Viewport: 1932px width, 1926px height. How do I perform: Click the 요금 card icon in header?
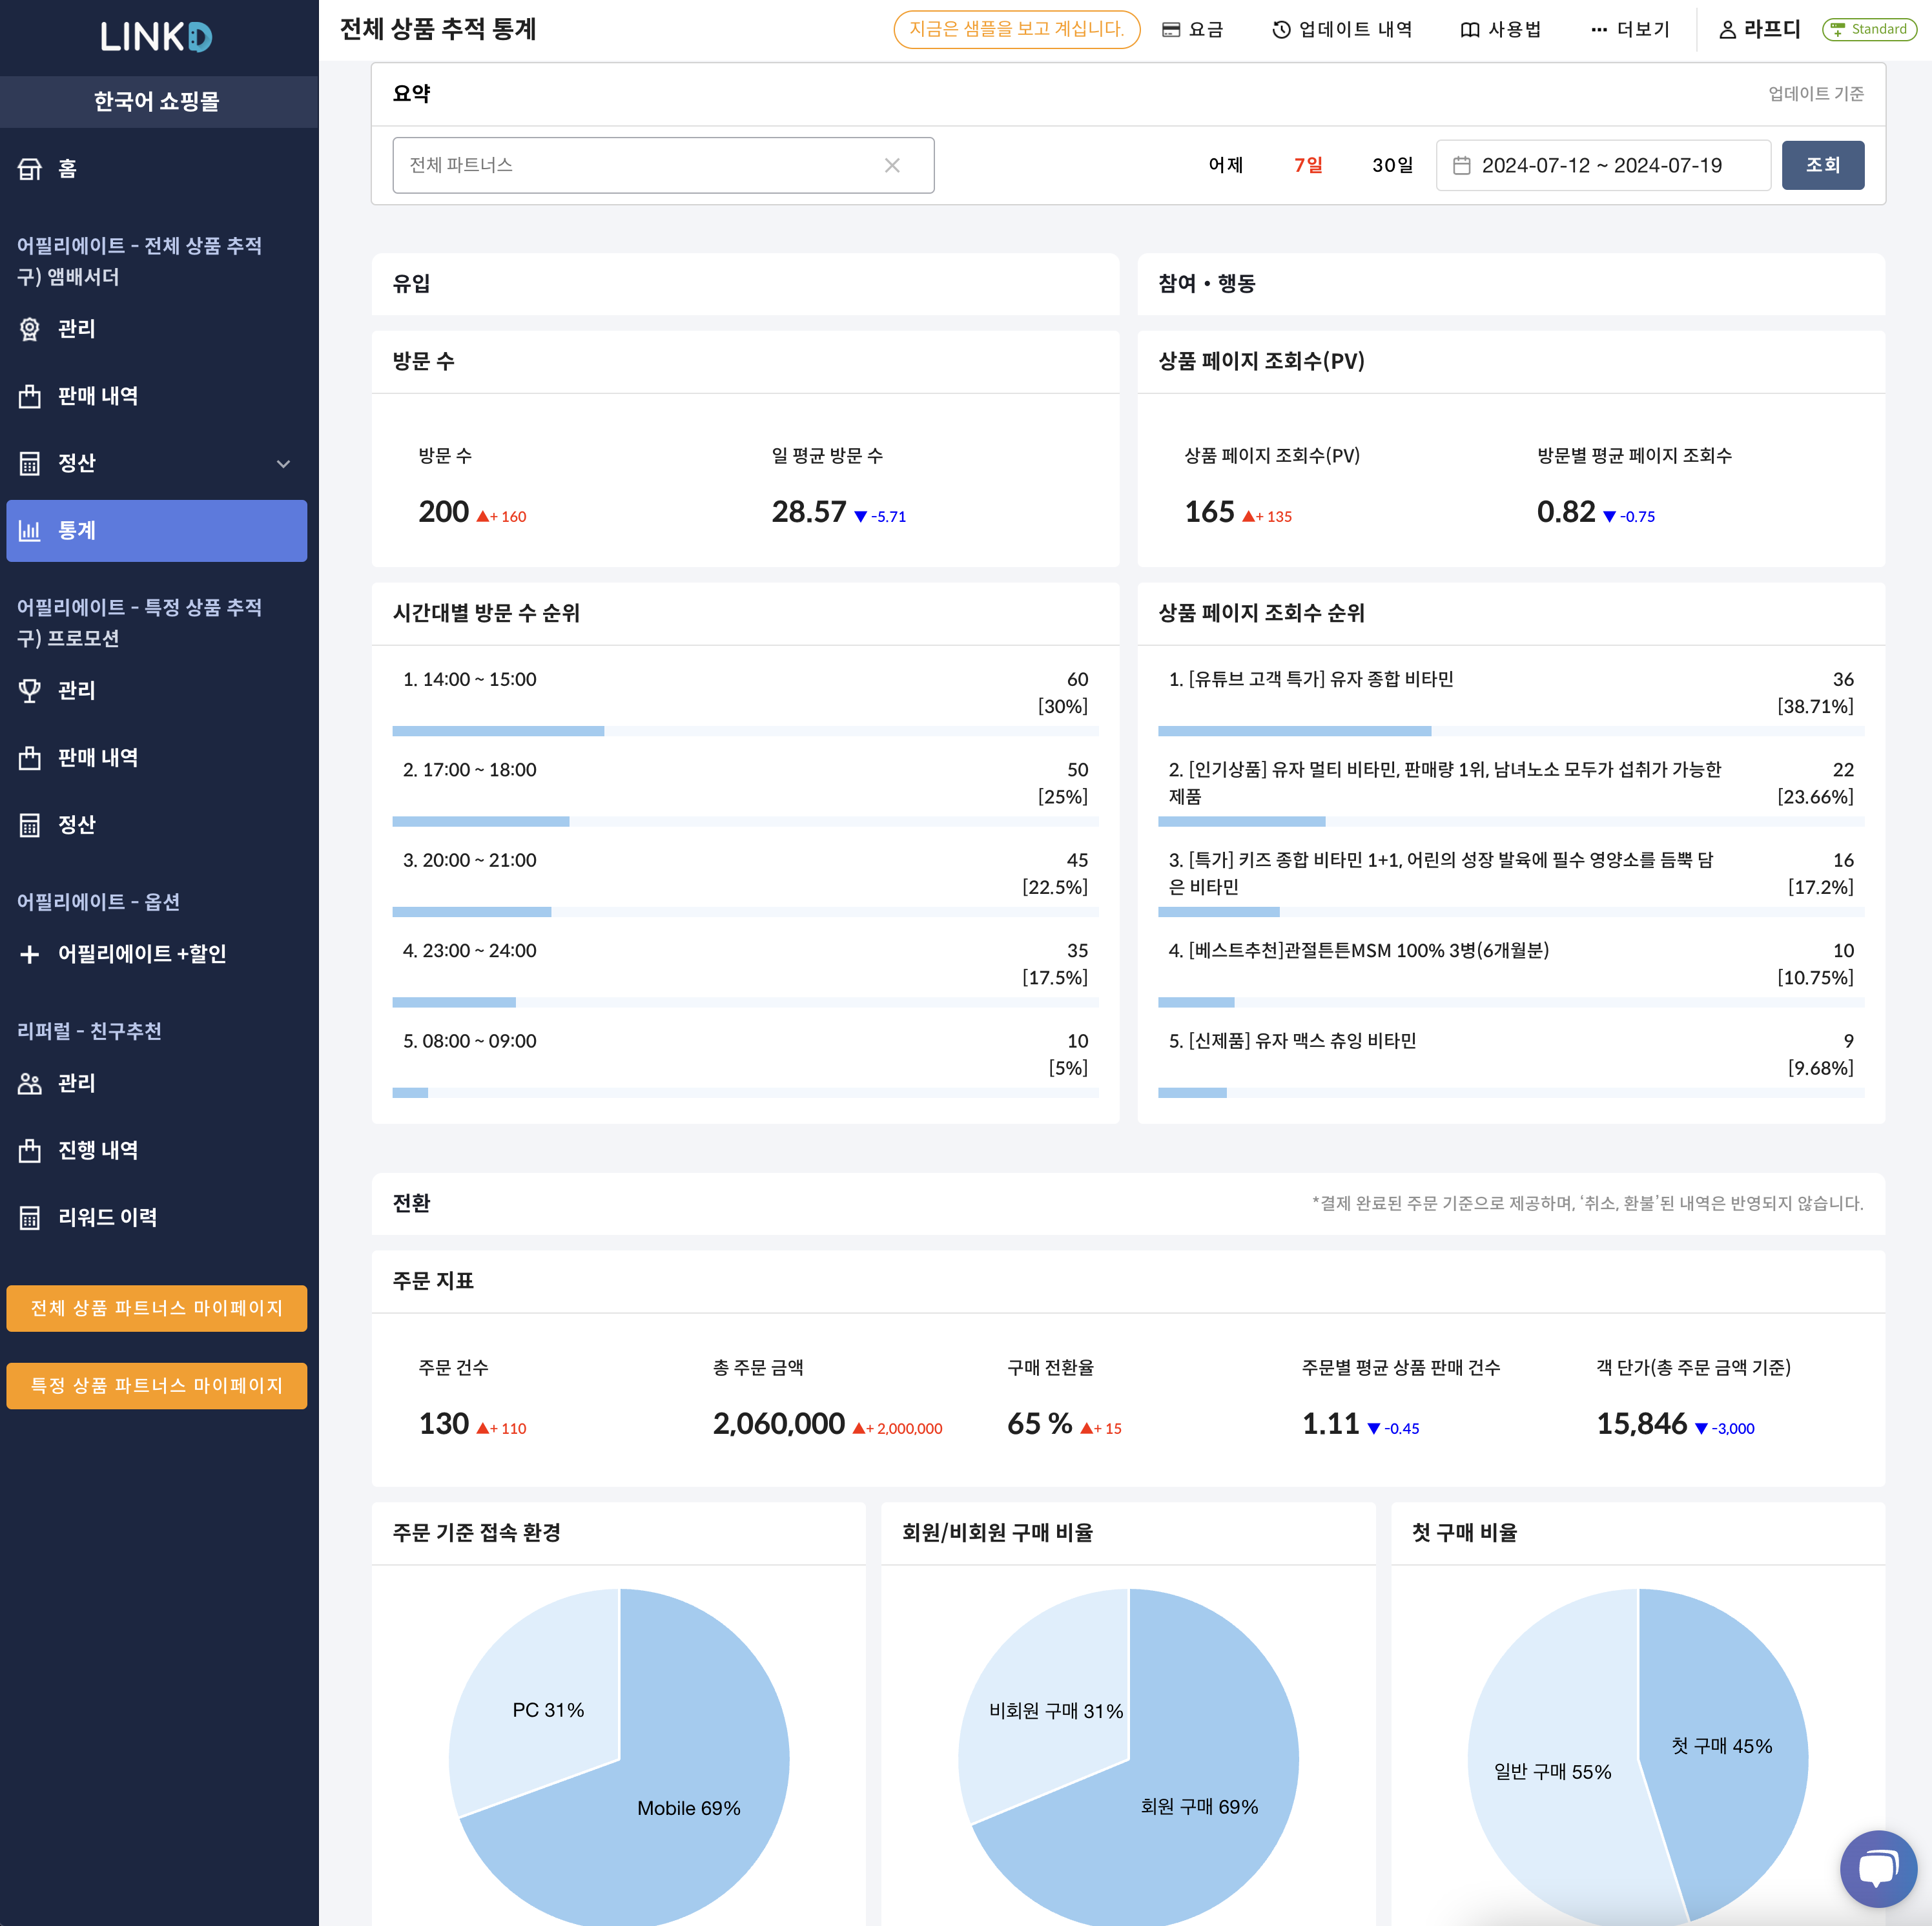1171,30
